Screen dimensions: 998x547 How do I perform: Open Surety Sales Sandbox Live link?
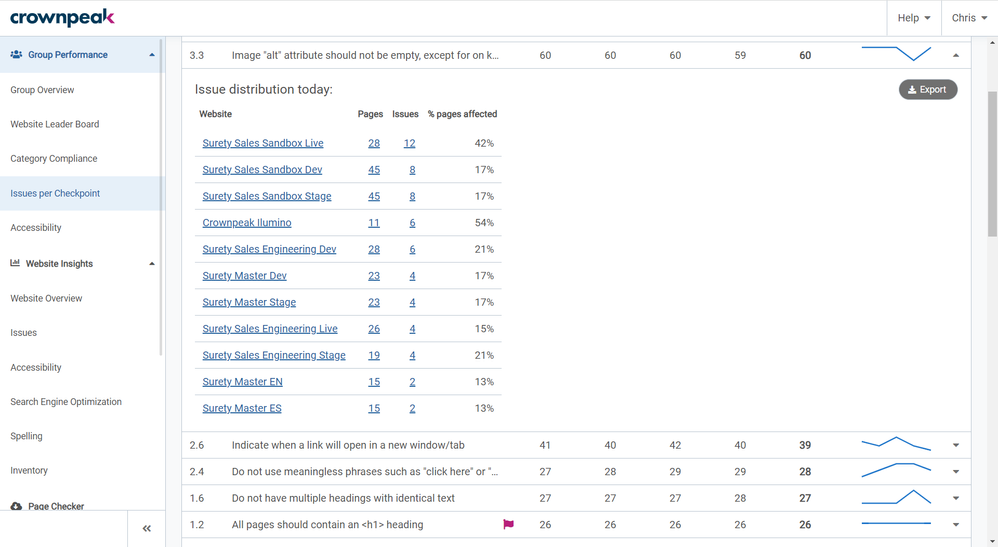(263, 143)
